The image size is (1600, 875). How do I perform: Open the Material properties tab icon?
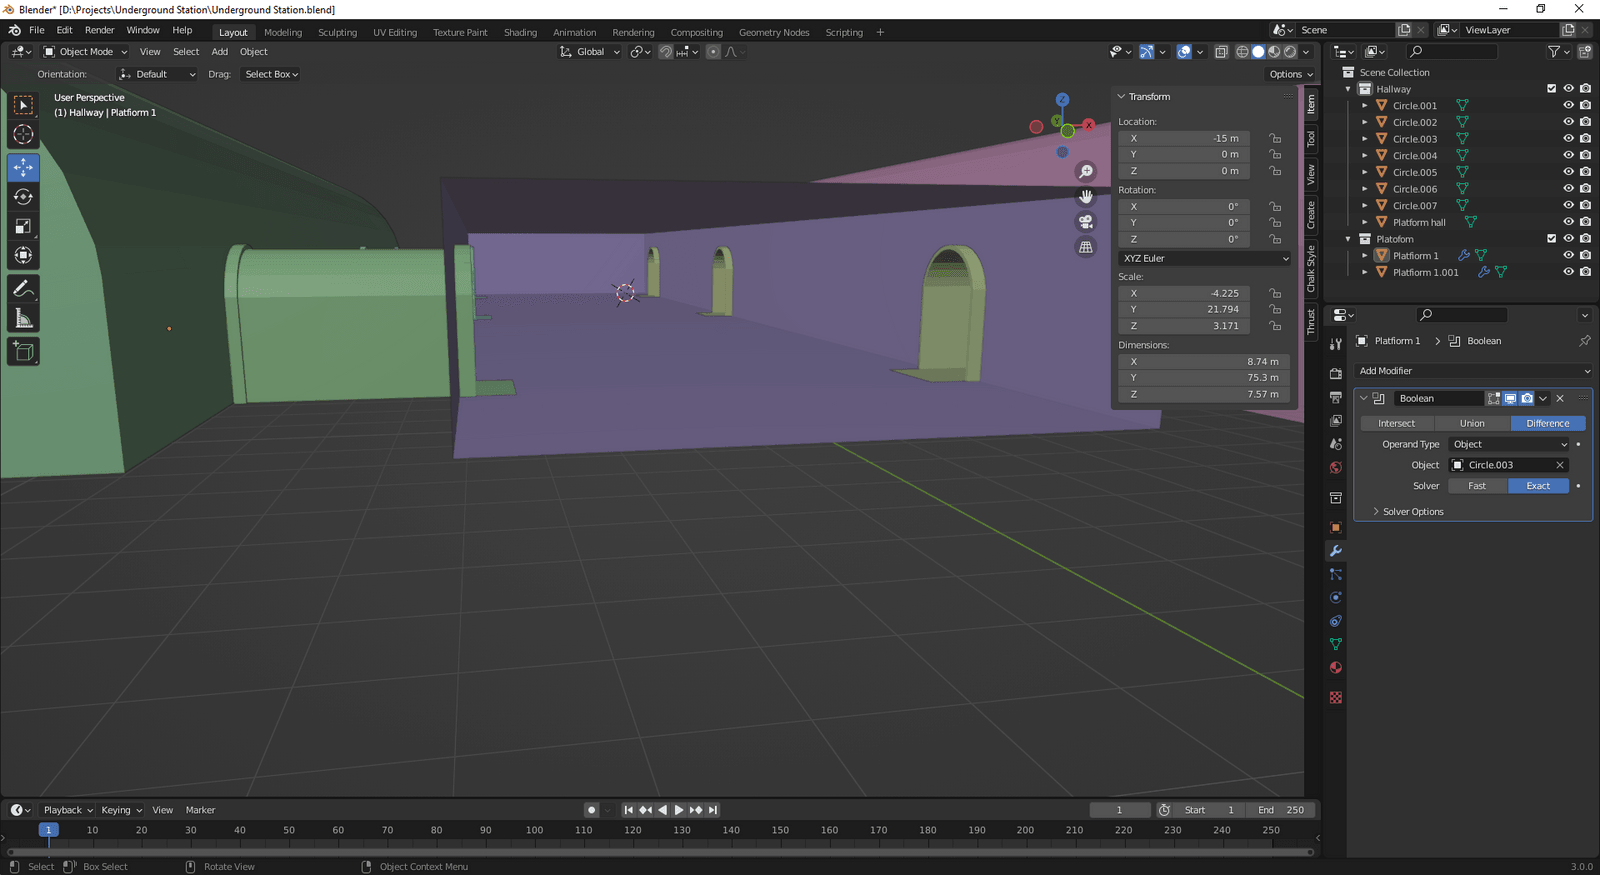click(x=1336, y=668)
